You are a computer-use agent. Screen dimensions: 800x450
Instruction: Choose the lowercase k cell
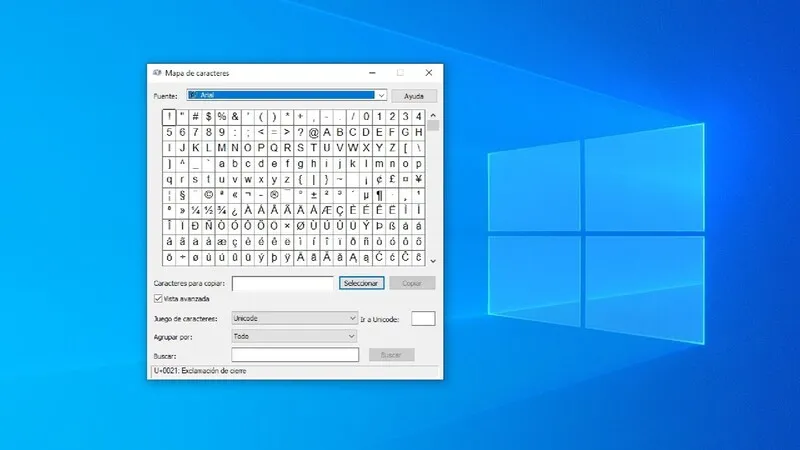pyautogui.click(x=353, y=164)
